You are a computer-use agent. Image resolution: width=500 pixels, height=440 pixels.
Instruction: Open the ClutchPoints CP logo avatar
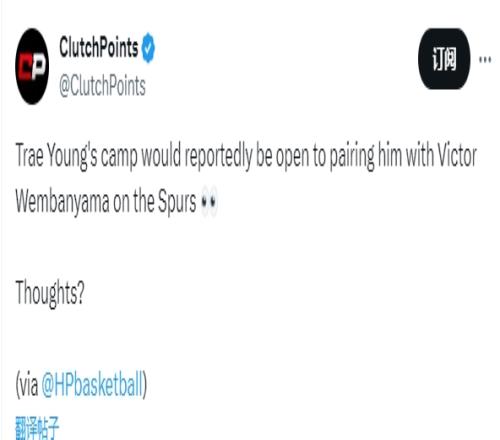tap(32, 66)
